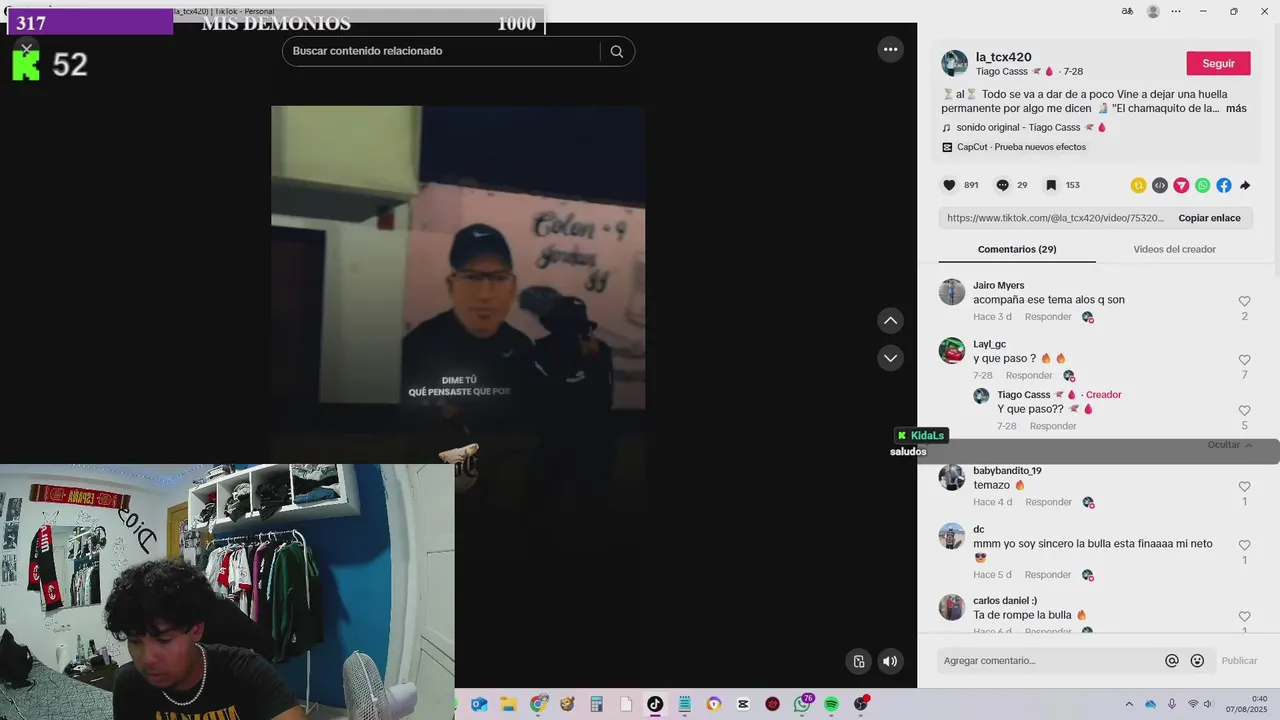Click the embed code icon

(1160, 185)
